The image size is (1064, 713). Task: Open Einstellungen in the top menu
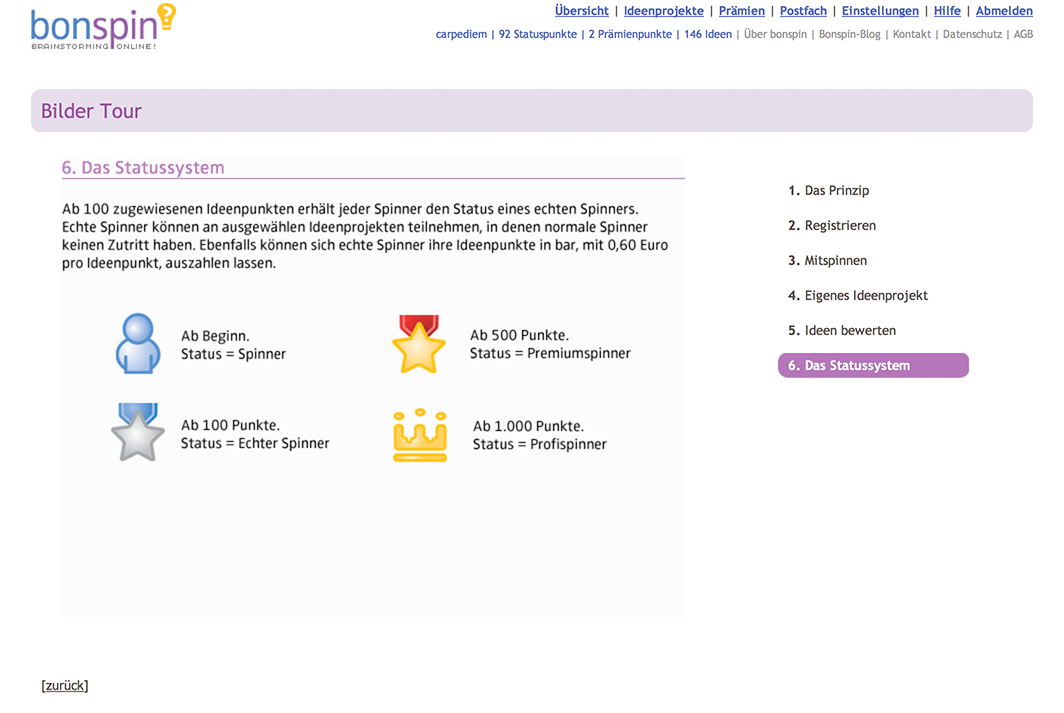point(880,11)
